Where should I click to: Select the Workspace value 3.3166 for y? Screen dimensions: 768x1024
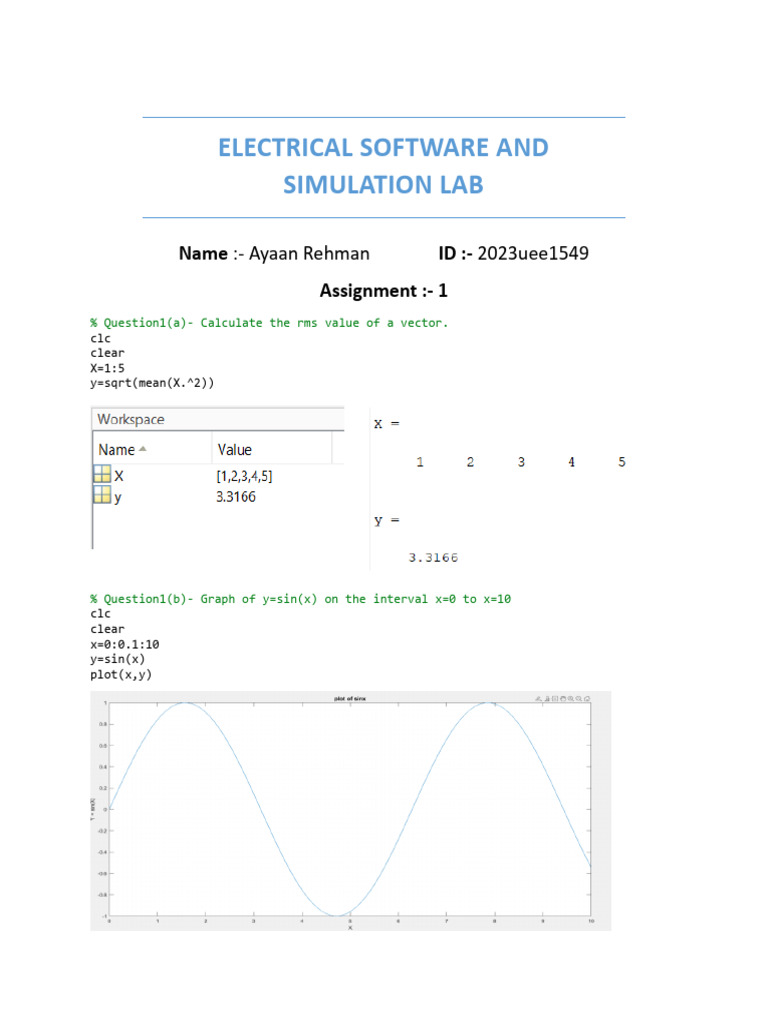pyautogui.click(x=236, y=496)
